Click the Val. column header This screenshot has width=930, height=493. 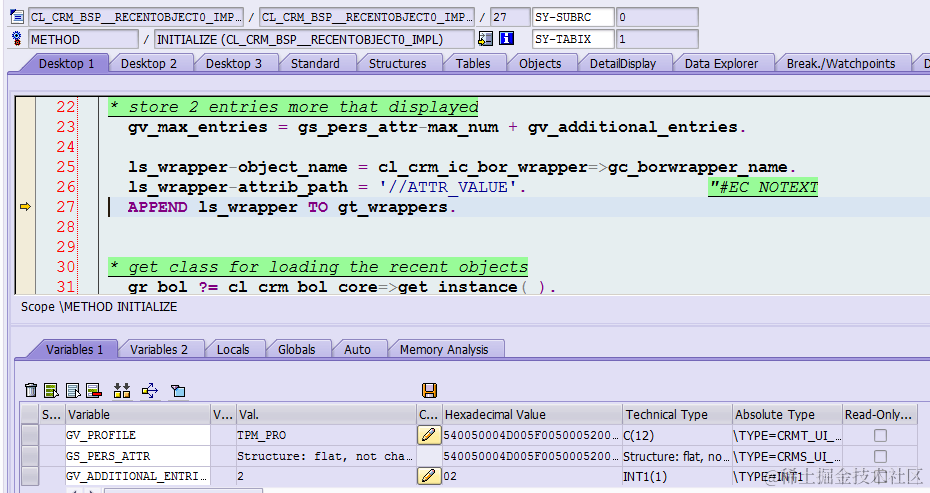(x=326, y=415)
